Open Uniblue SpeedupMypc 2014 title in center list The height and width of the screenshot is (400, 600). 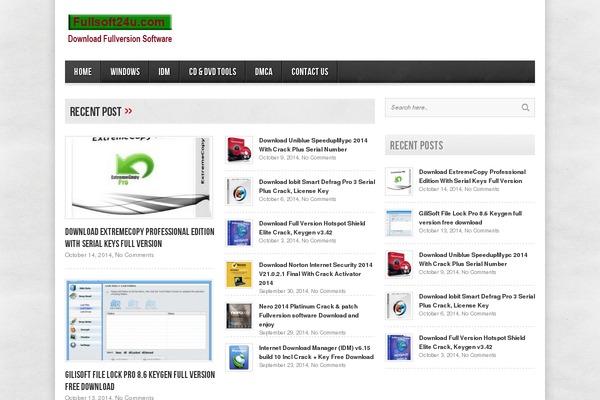click(x=313, y=145)
